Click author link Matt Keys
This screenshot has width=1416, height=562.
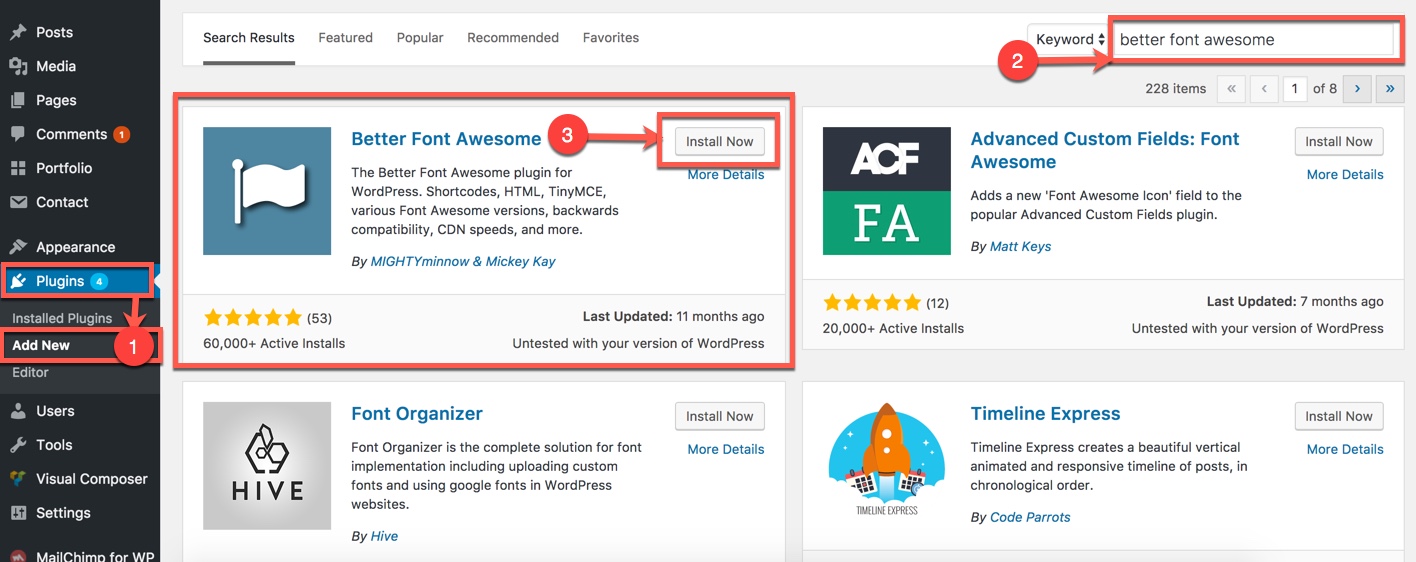click(x=1021, y=246)
